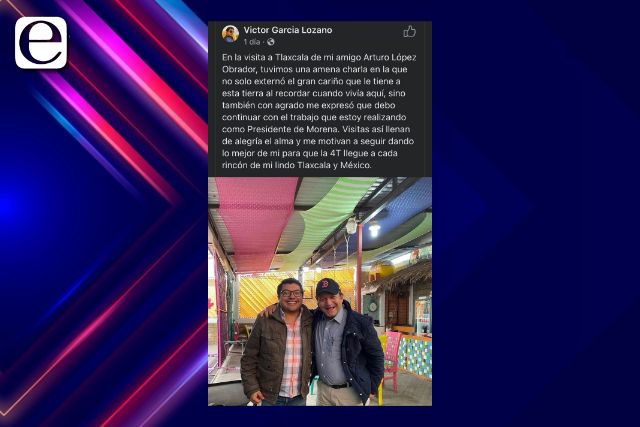The height and width of the screenshot is (427, 640).
Task: Click the hanging white lamp
Action: pyautogui.click(x=351, y=226)
